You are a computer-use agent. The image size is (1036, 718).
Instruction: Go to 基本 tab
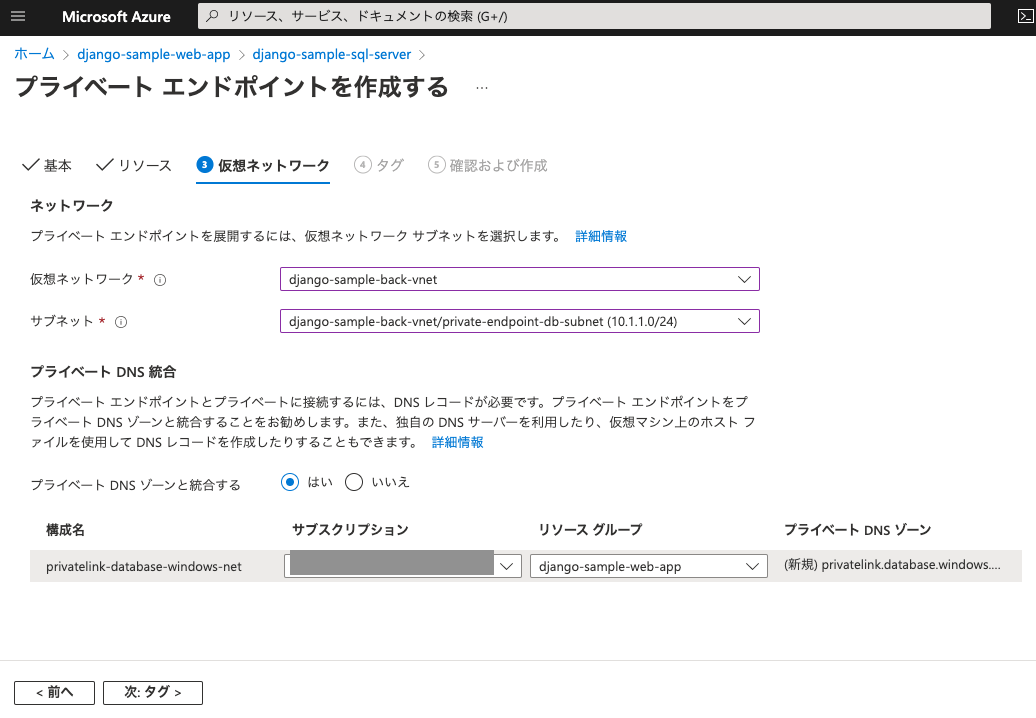click(x=47, y=165)
